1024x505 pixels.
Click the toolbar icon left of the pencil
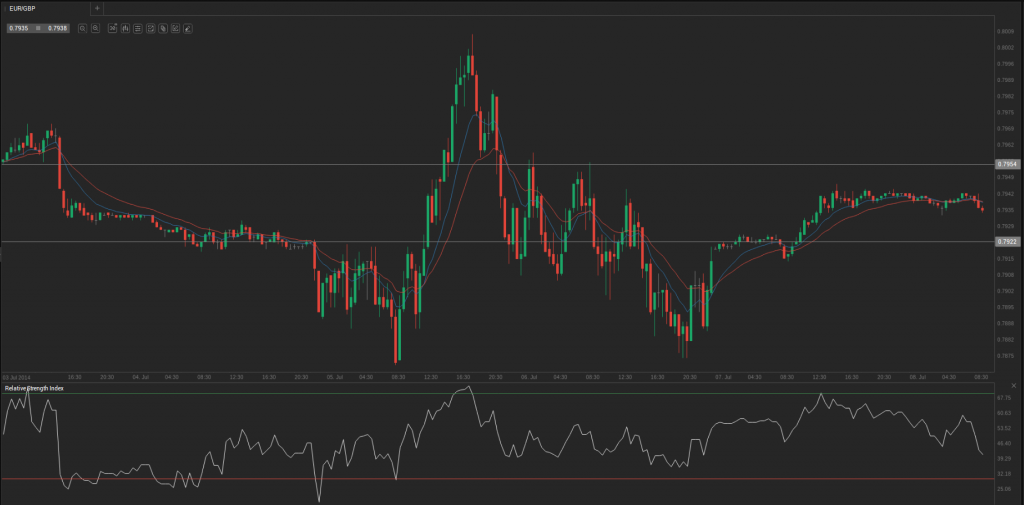(x=175, y=28)
